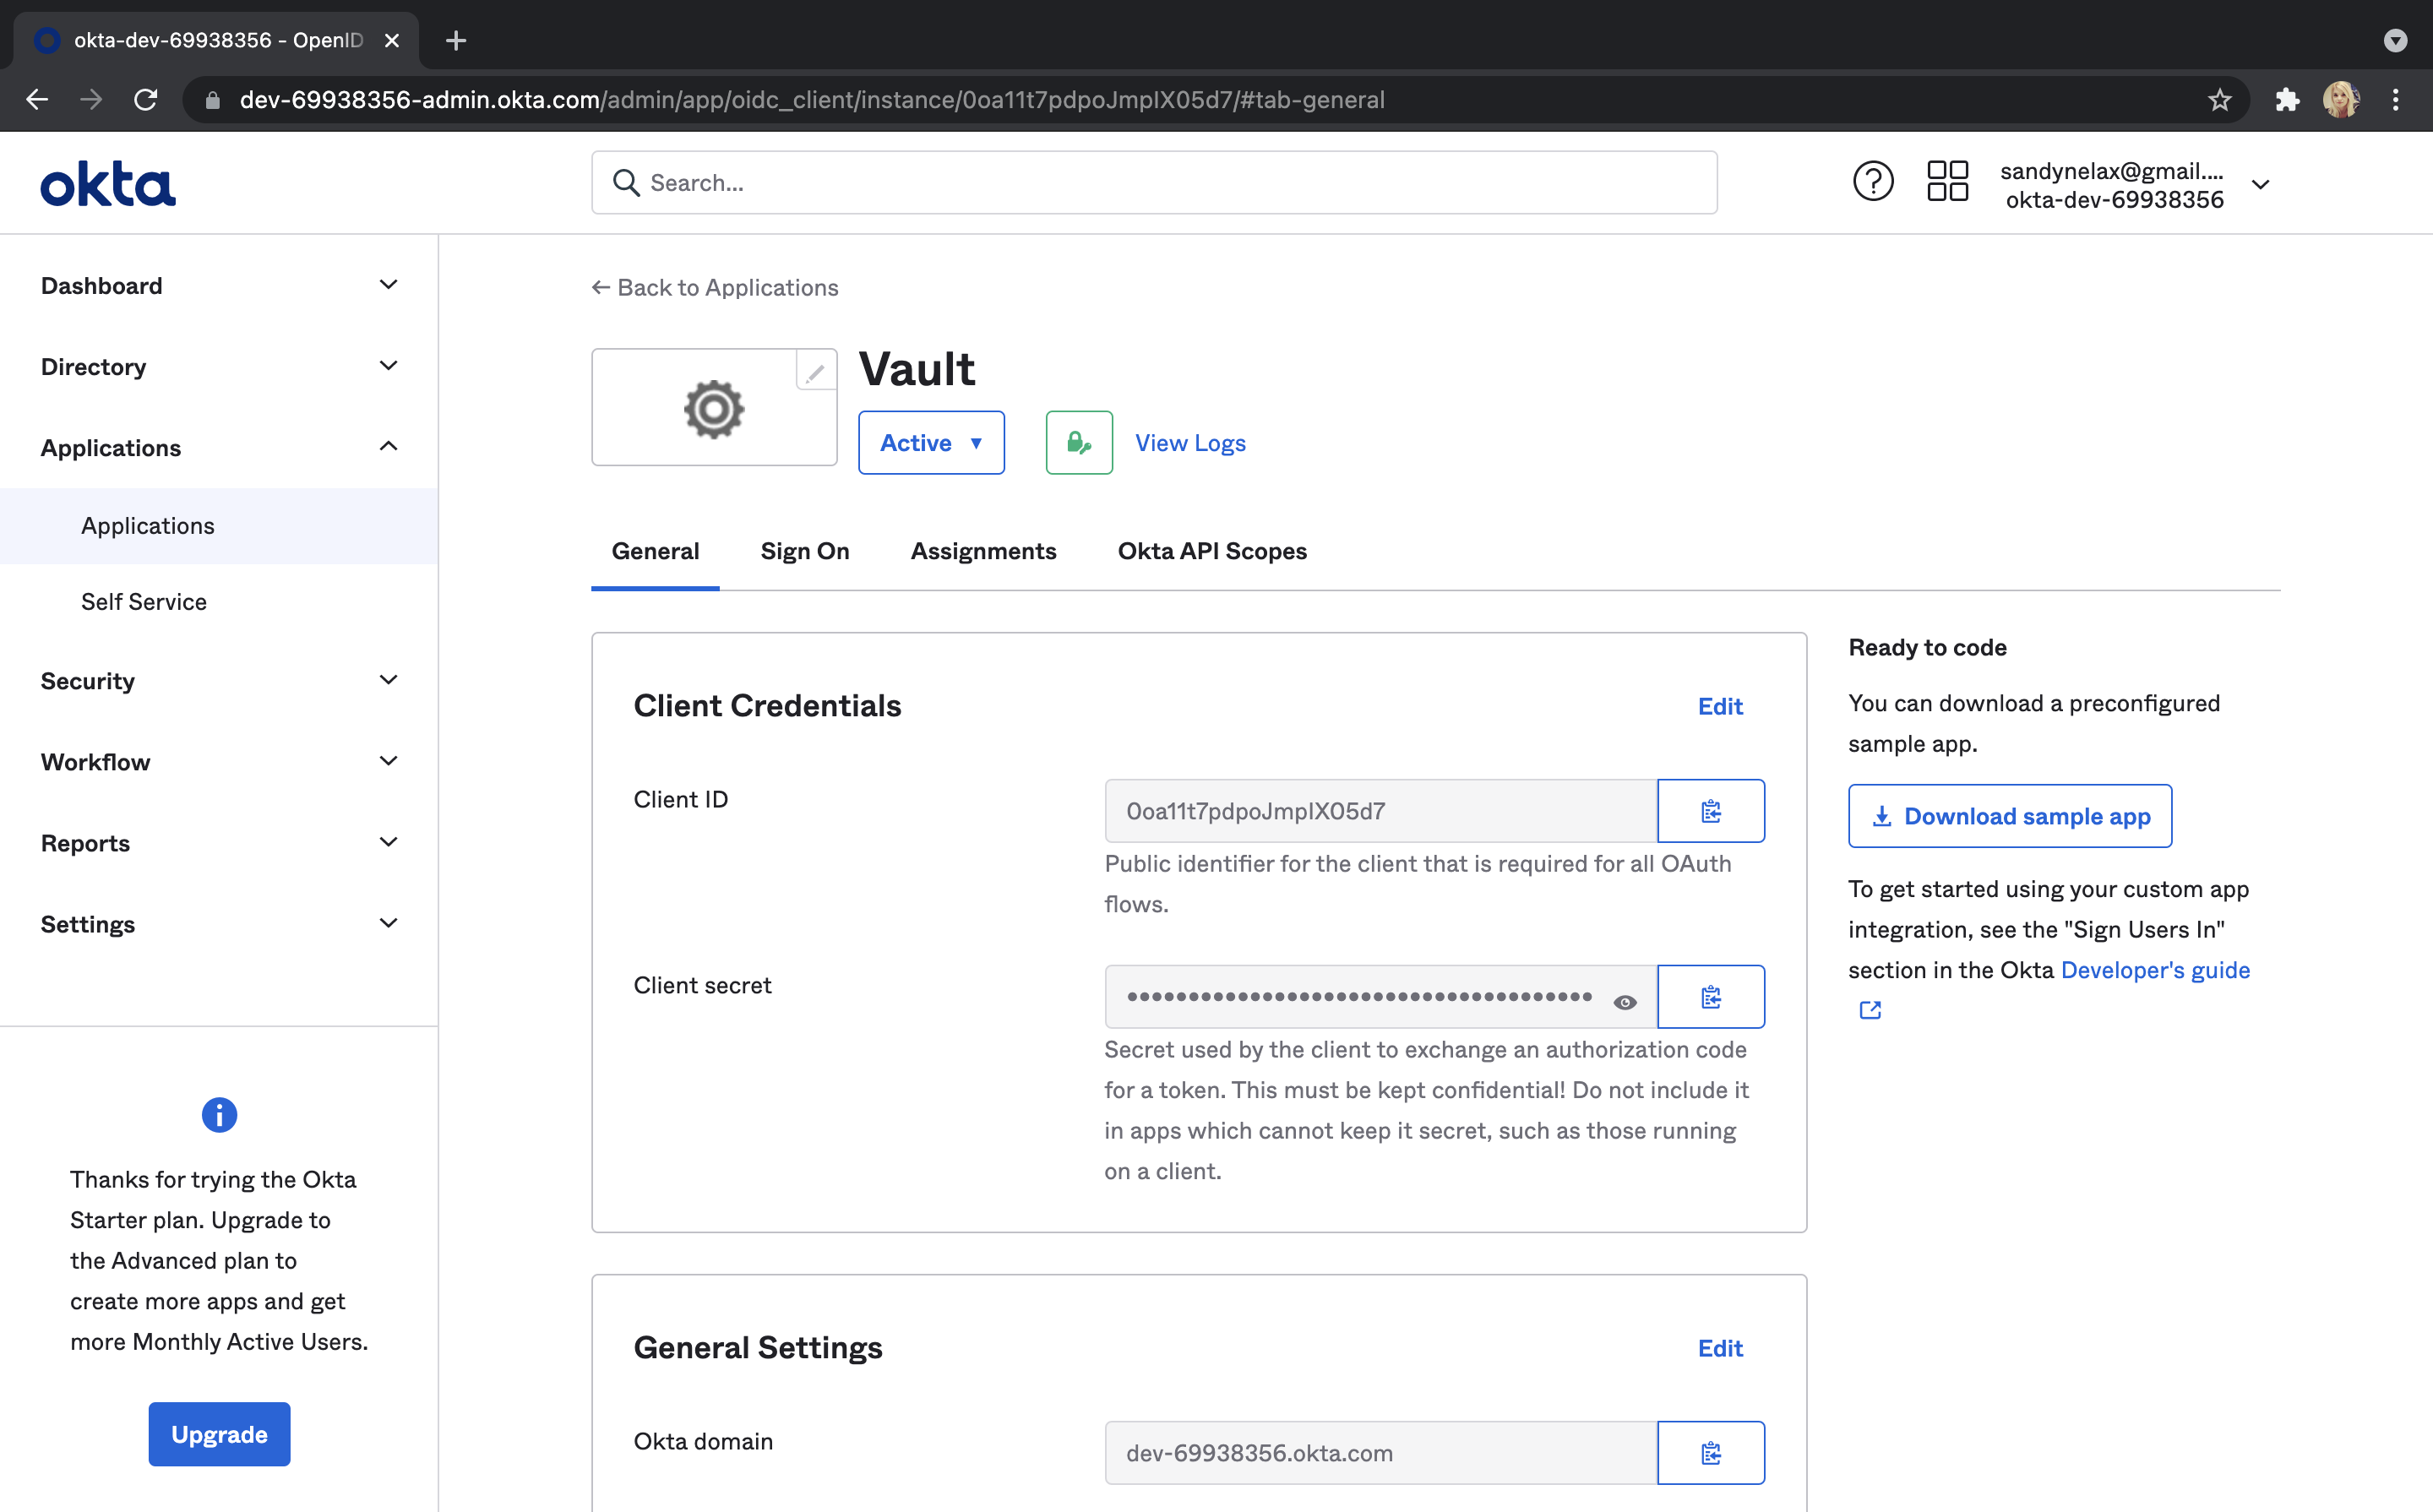2433x1512 pixels.
Task: Click Download sample app button
Action: click(2009, 816)
